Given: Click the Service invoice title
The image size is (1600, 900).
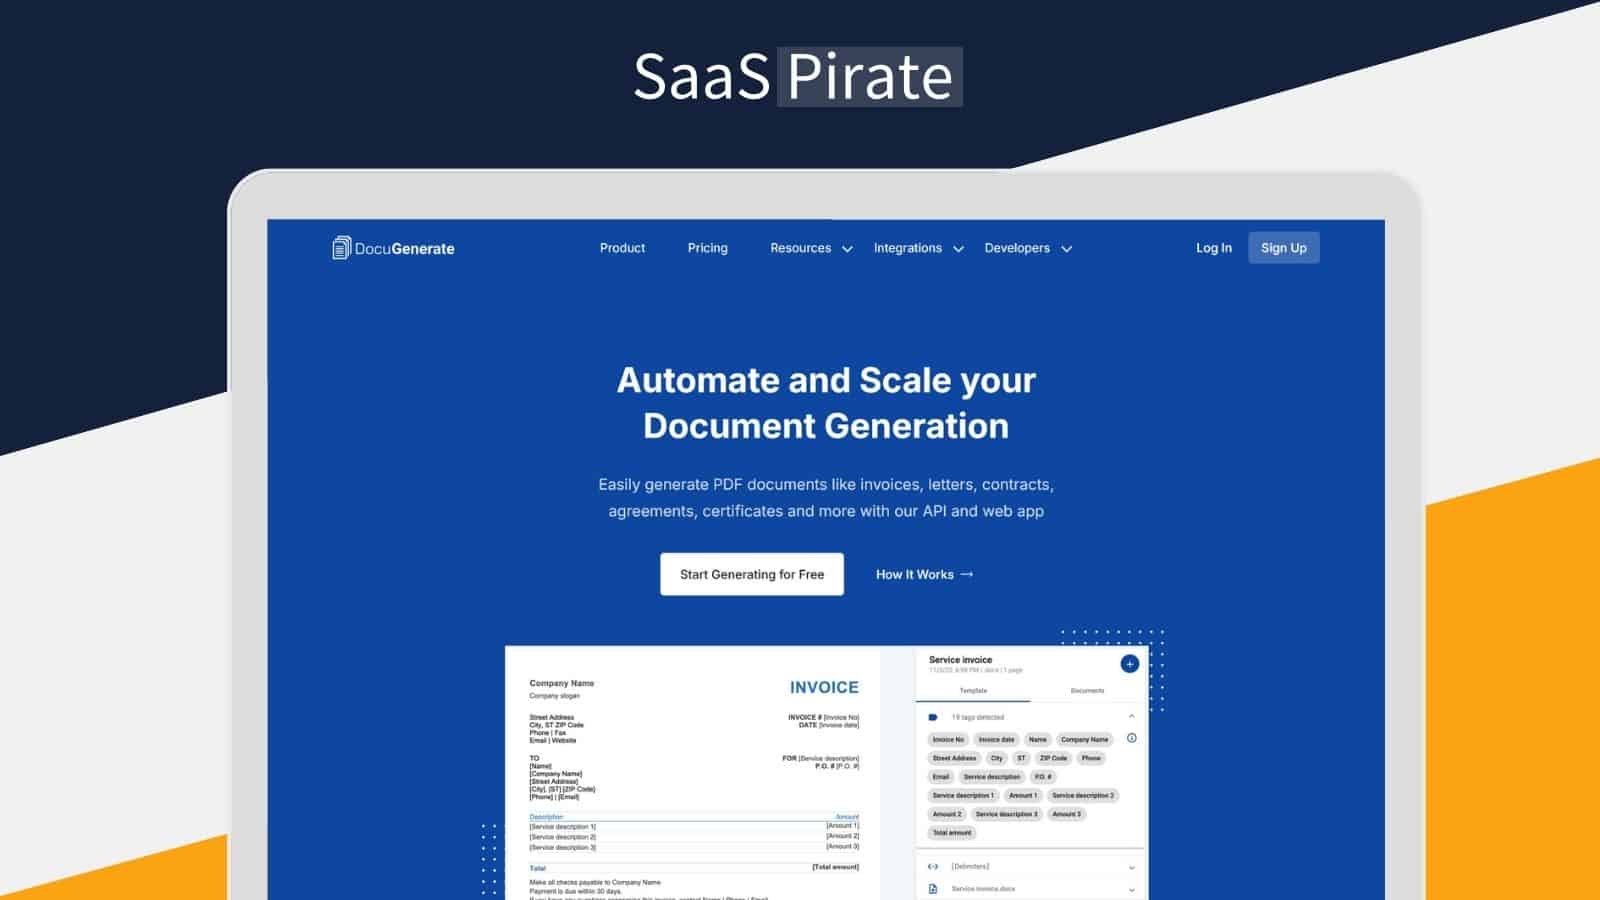Looking at the screenshot, I should 960,660.
